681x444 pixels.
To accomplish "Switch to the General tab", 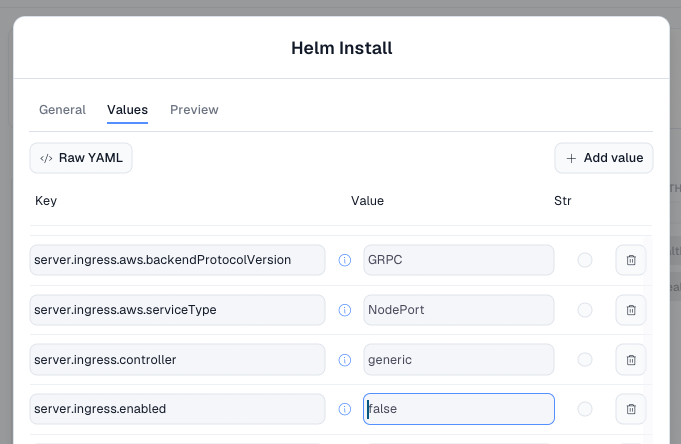I will (63, 109).
